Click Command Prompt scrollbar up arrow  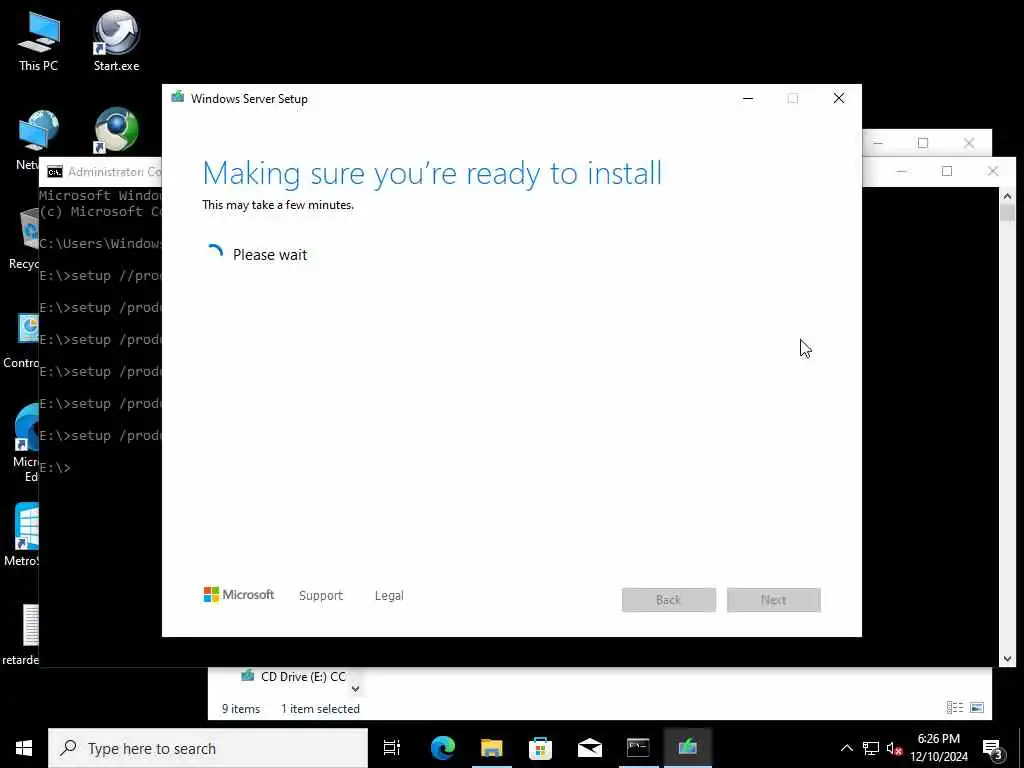click(x=1007, y=196)
